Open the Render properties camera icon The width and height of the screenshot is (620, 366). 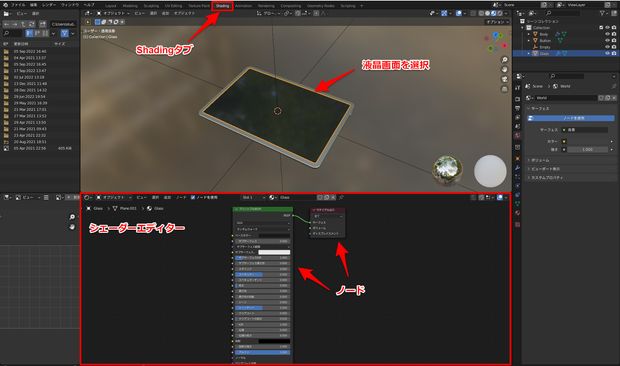[517, 99]
